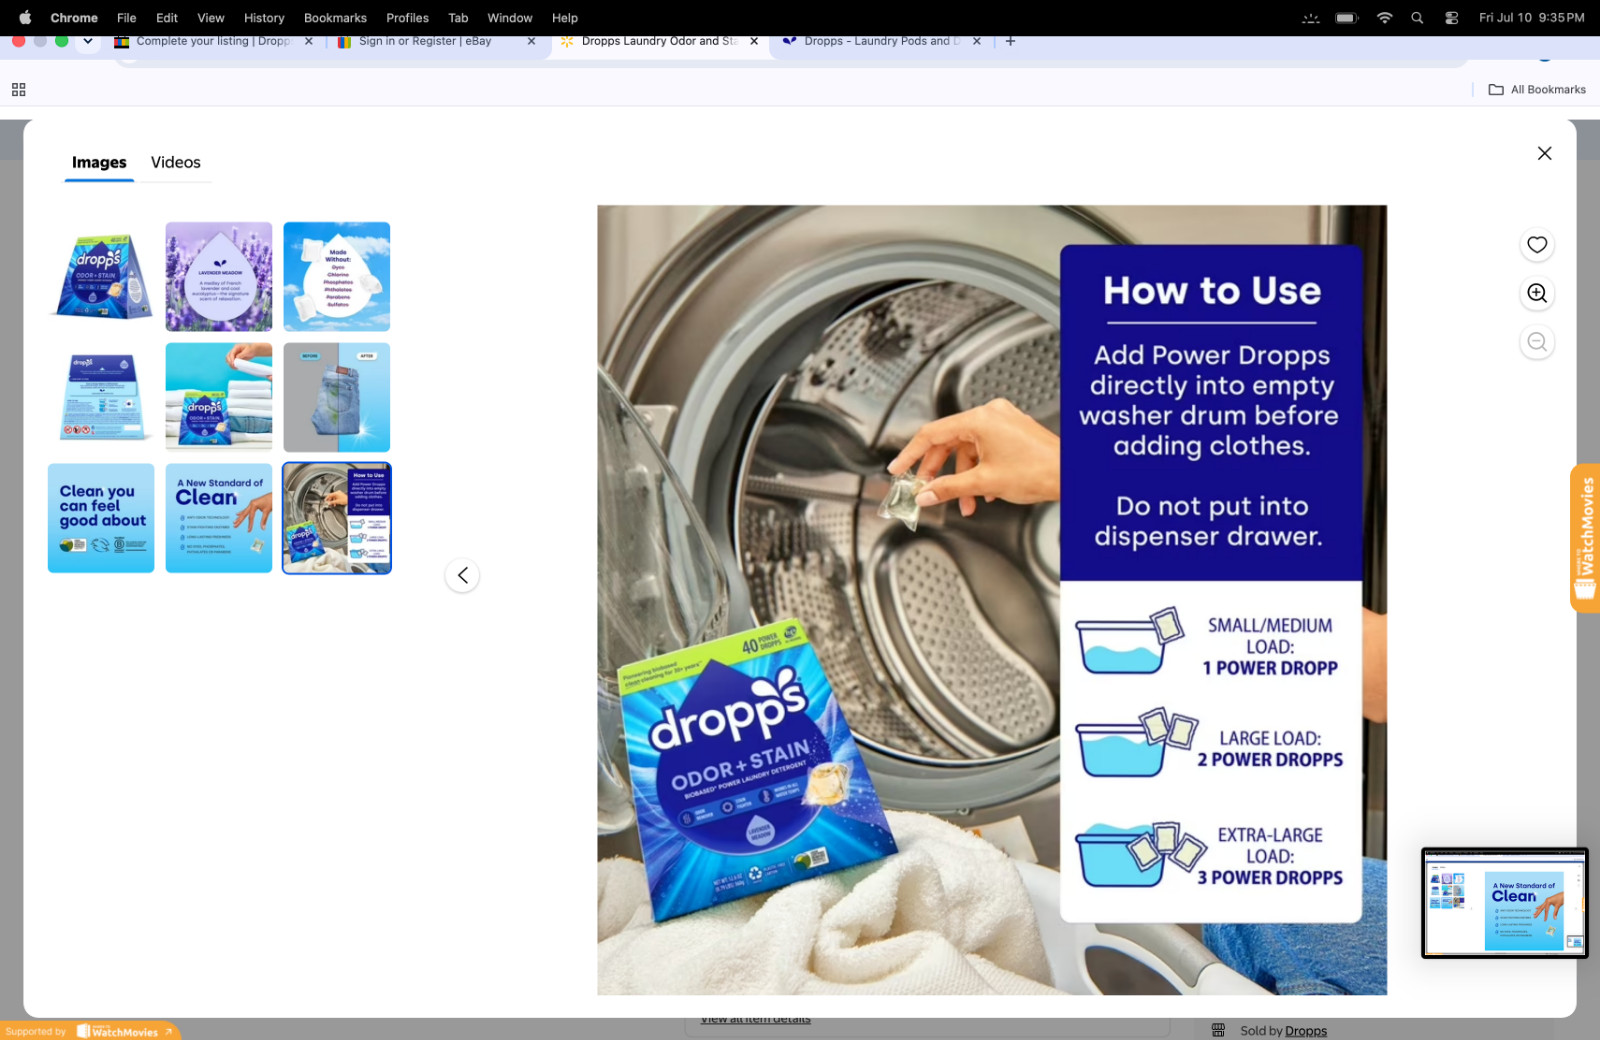Select the How to Use washer thumbnail

(337, 518)
